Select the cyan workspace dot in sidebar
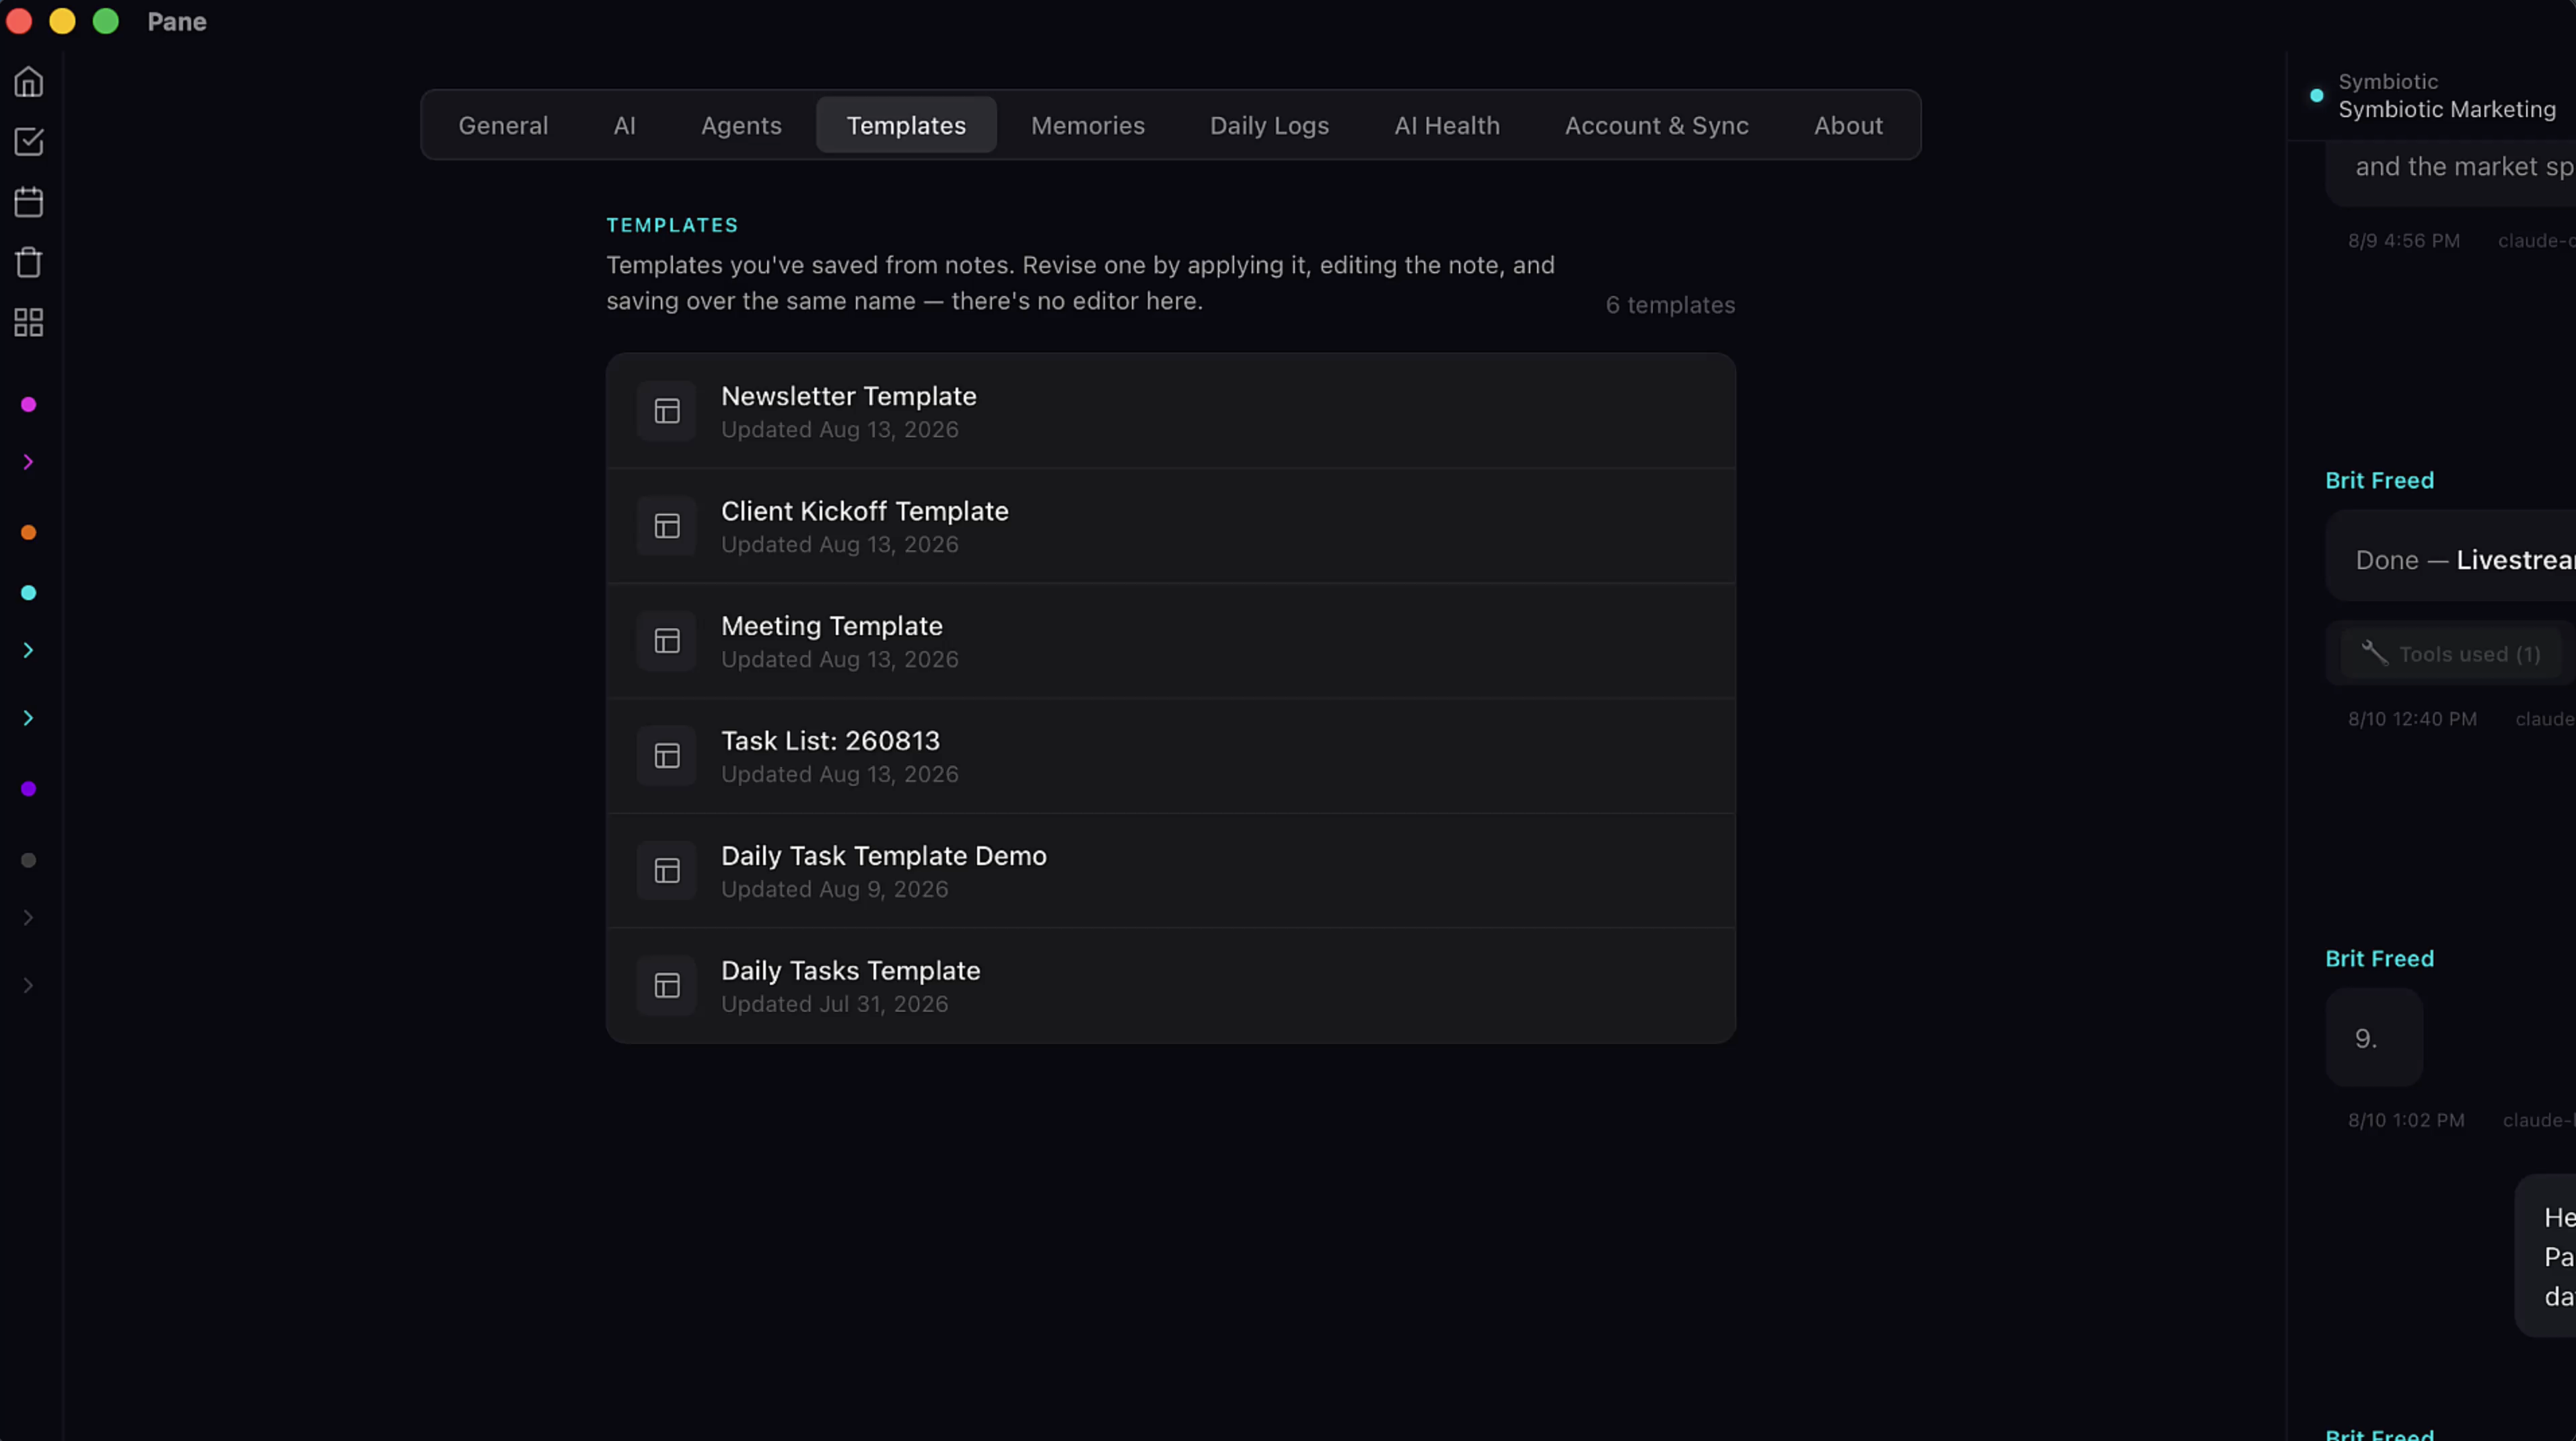 coord(28,593)
